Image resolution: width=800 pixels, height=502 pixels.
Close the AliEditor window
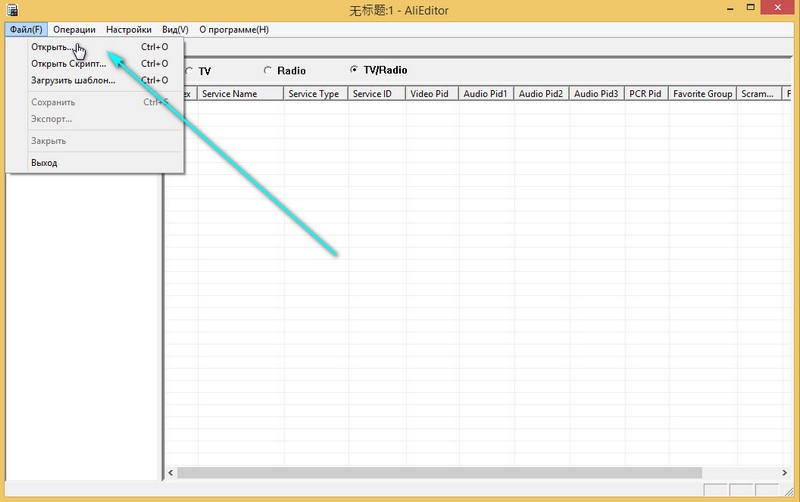tap(778, 7)
